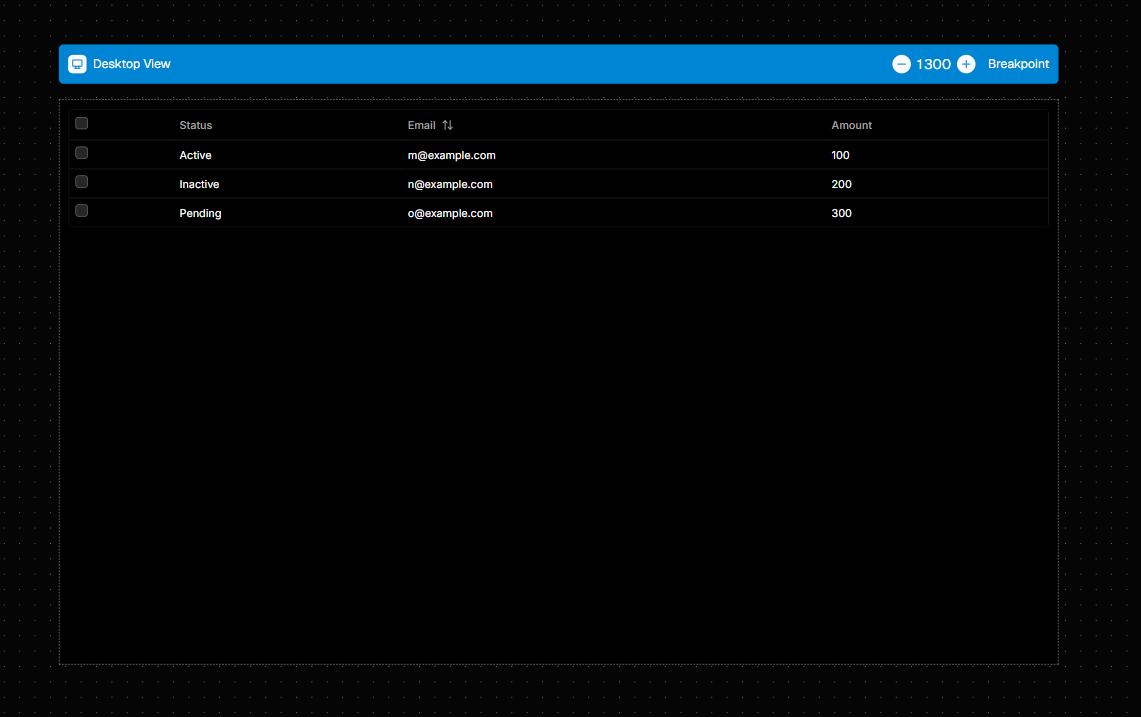Screen dimensions: 1141x717
Task: Toggle the select-all checkbox in the header
Action: 81,122
